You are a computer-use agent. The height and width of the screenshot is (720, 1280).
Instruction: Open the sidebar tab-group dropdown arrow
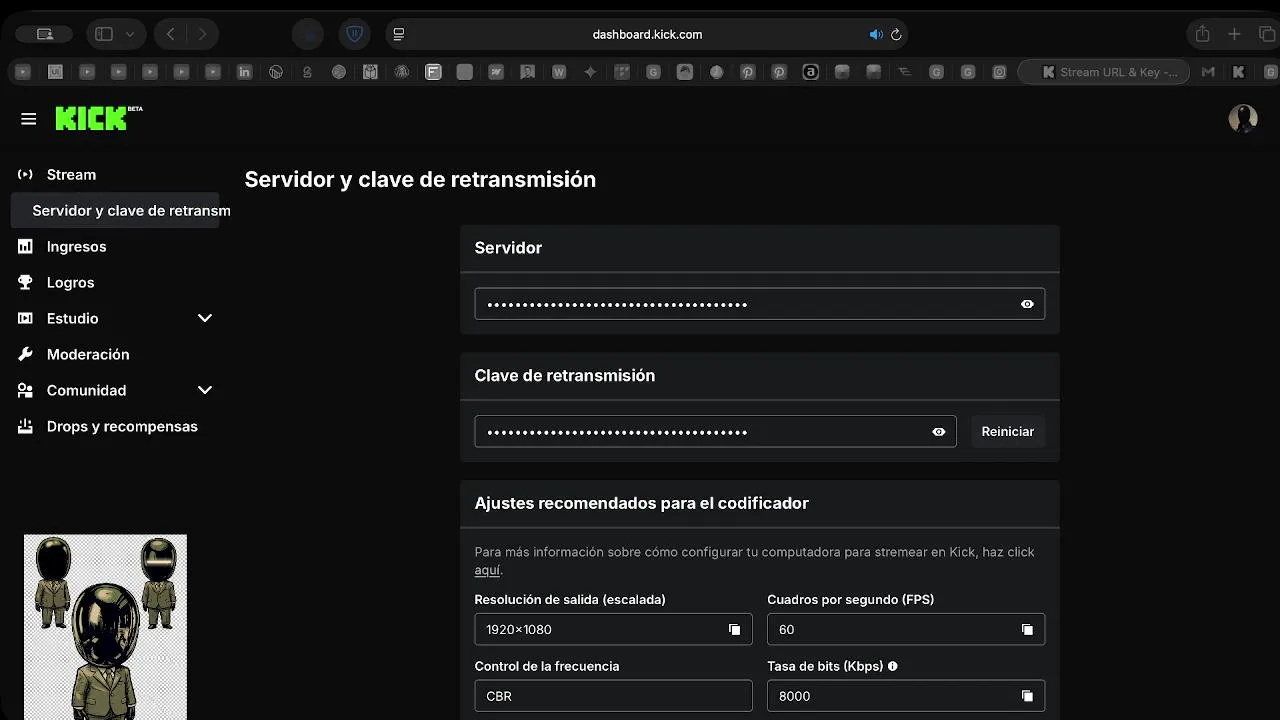(x=130, y=34)
